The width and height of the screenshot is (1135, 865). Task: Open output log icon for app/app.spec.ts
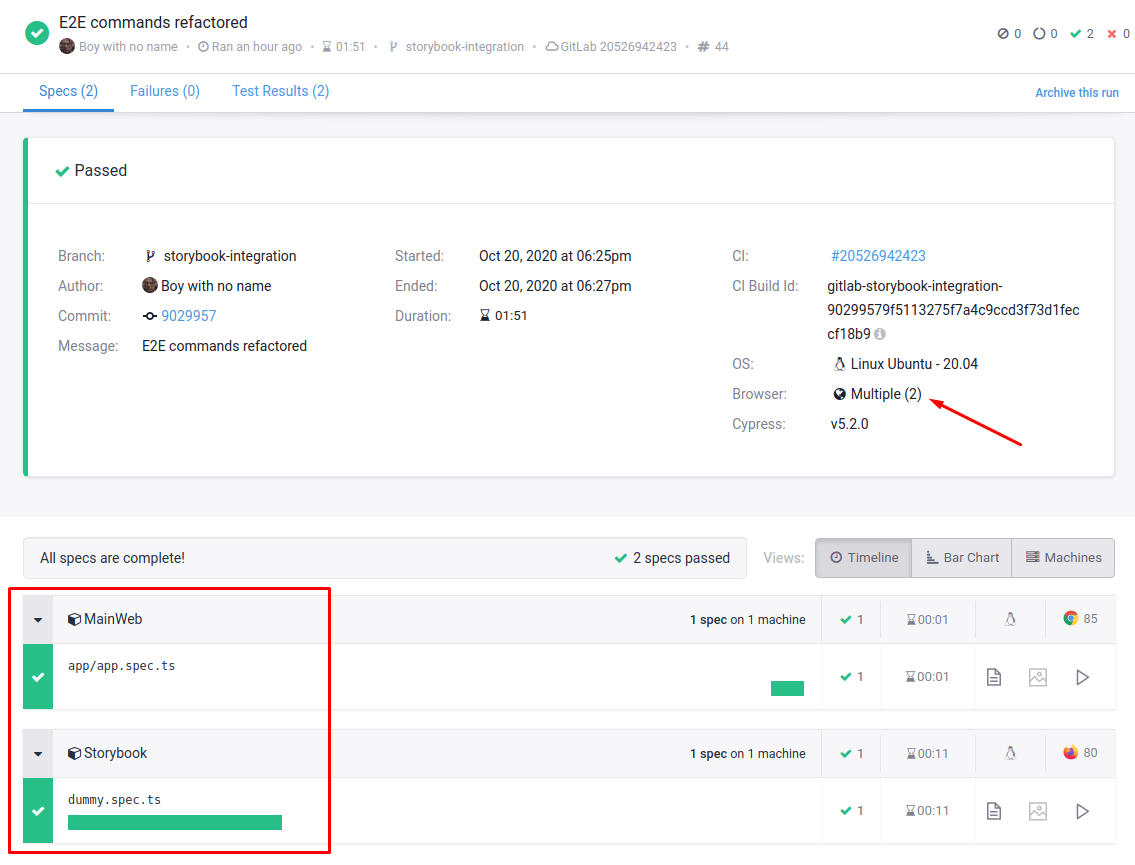[993, 677]
